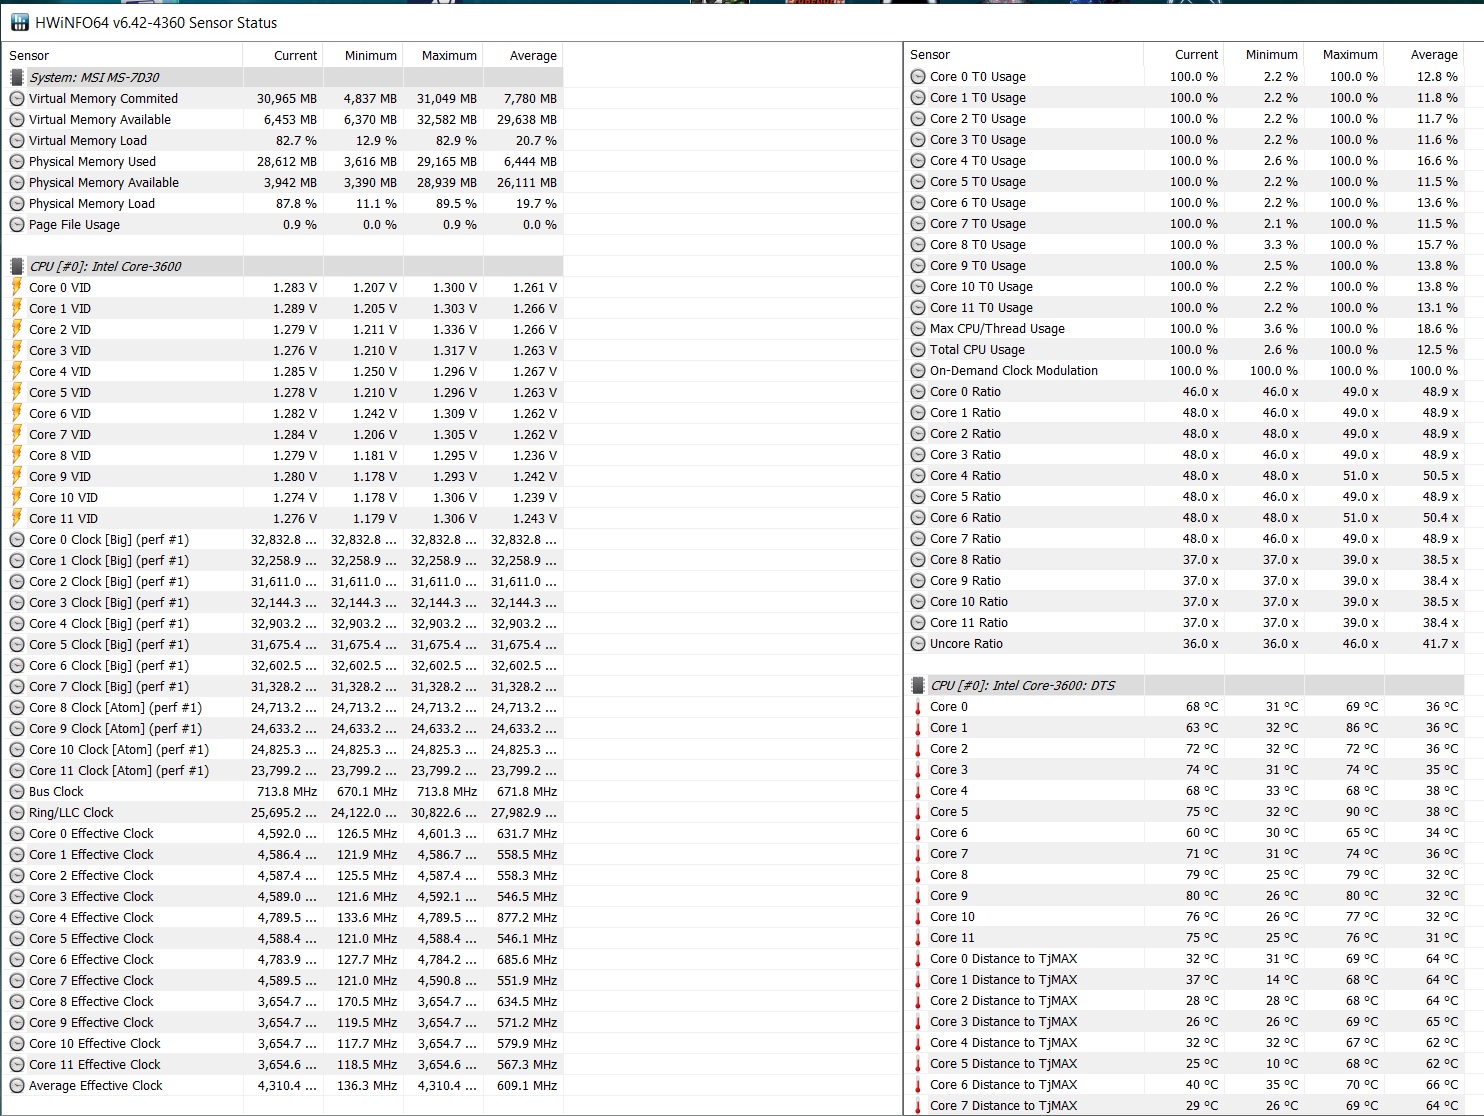
Task: Click the '14 °C' Core 1 Distance to TjMAX minimum
Action: (x=1282, y=979)
